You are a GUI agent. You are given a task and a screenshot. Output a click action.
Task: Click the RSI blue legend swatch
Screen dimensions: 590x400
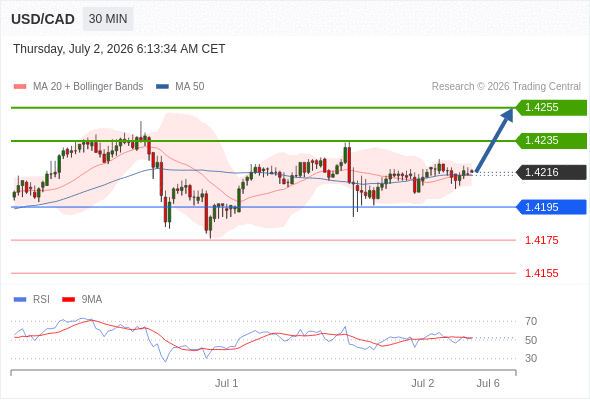pos(20,300)
